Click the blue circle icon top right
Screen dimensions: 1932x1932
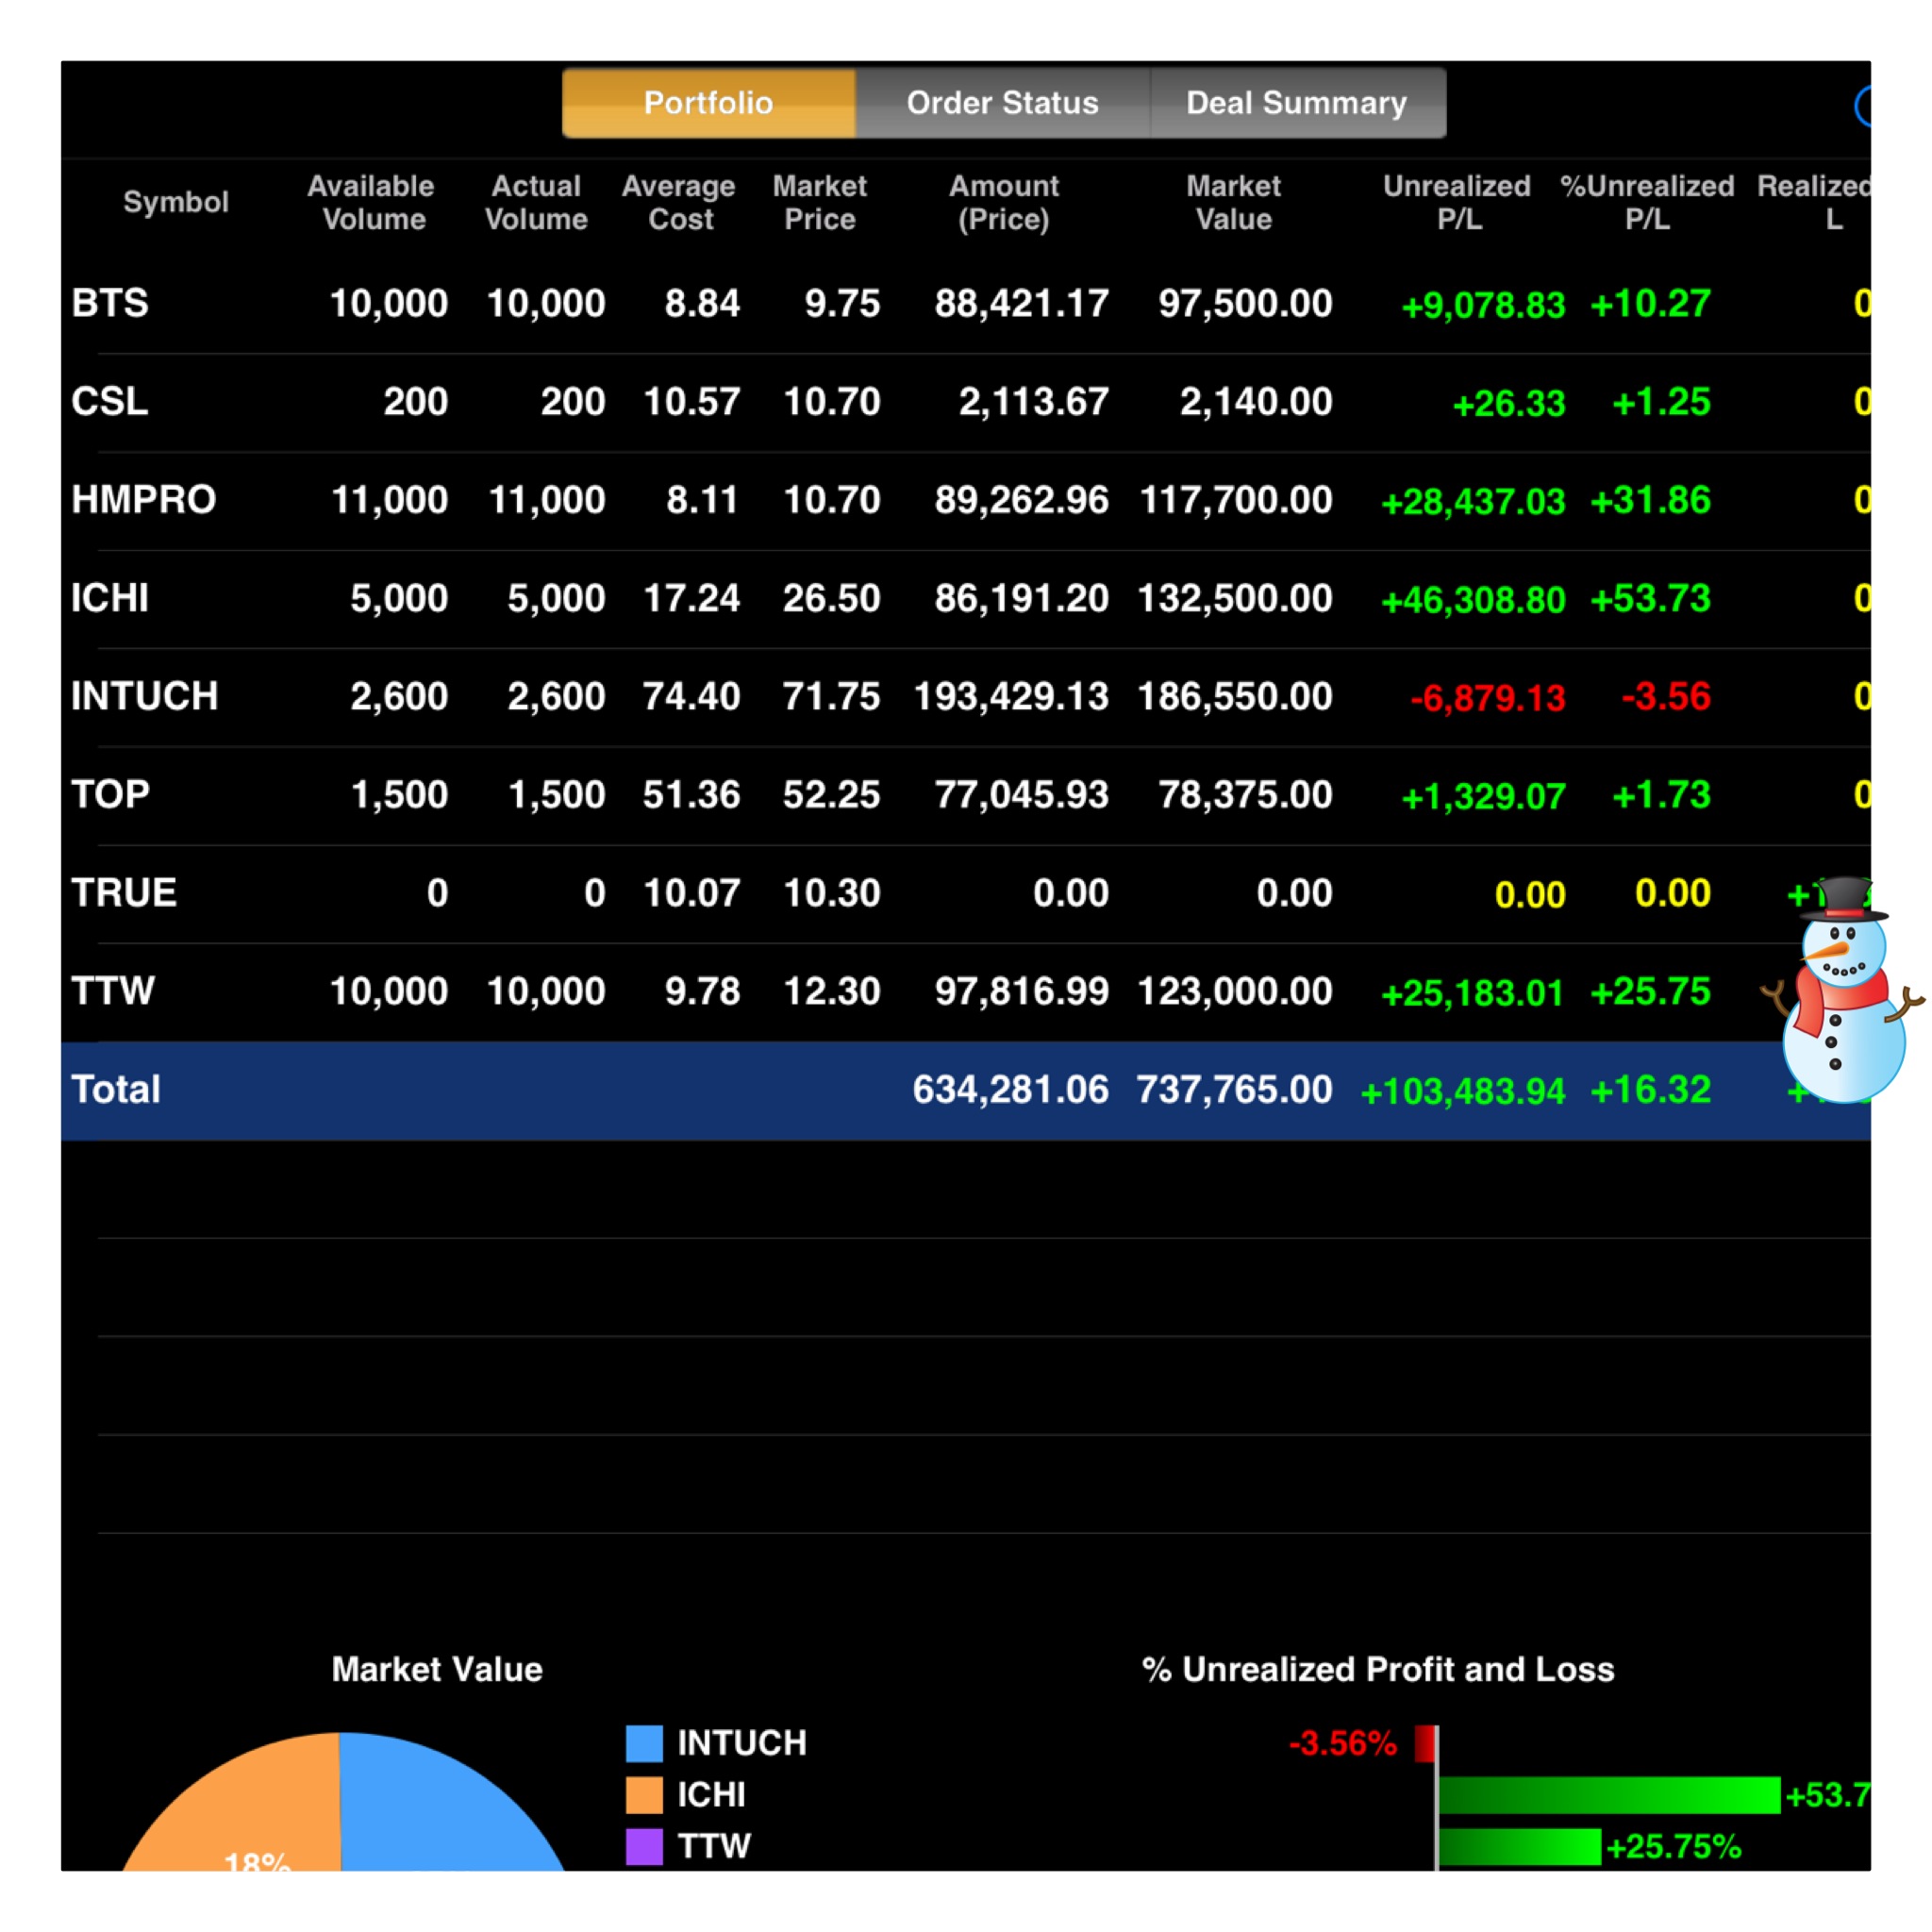point(1863,106)
